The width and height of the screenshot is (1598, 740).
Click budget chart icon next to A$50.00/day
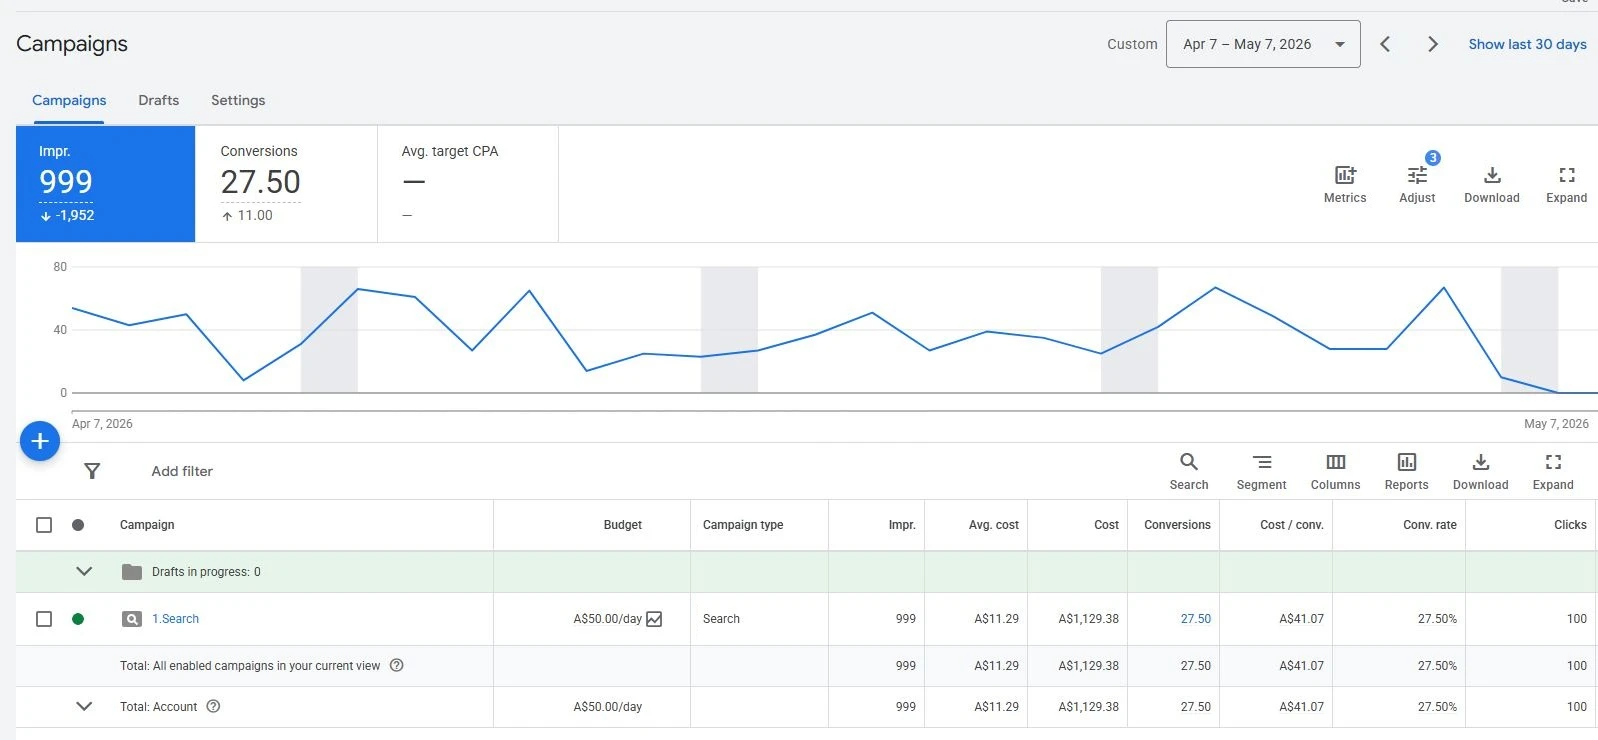(654, 619)
